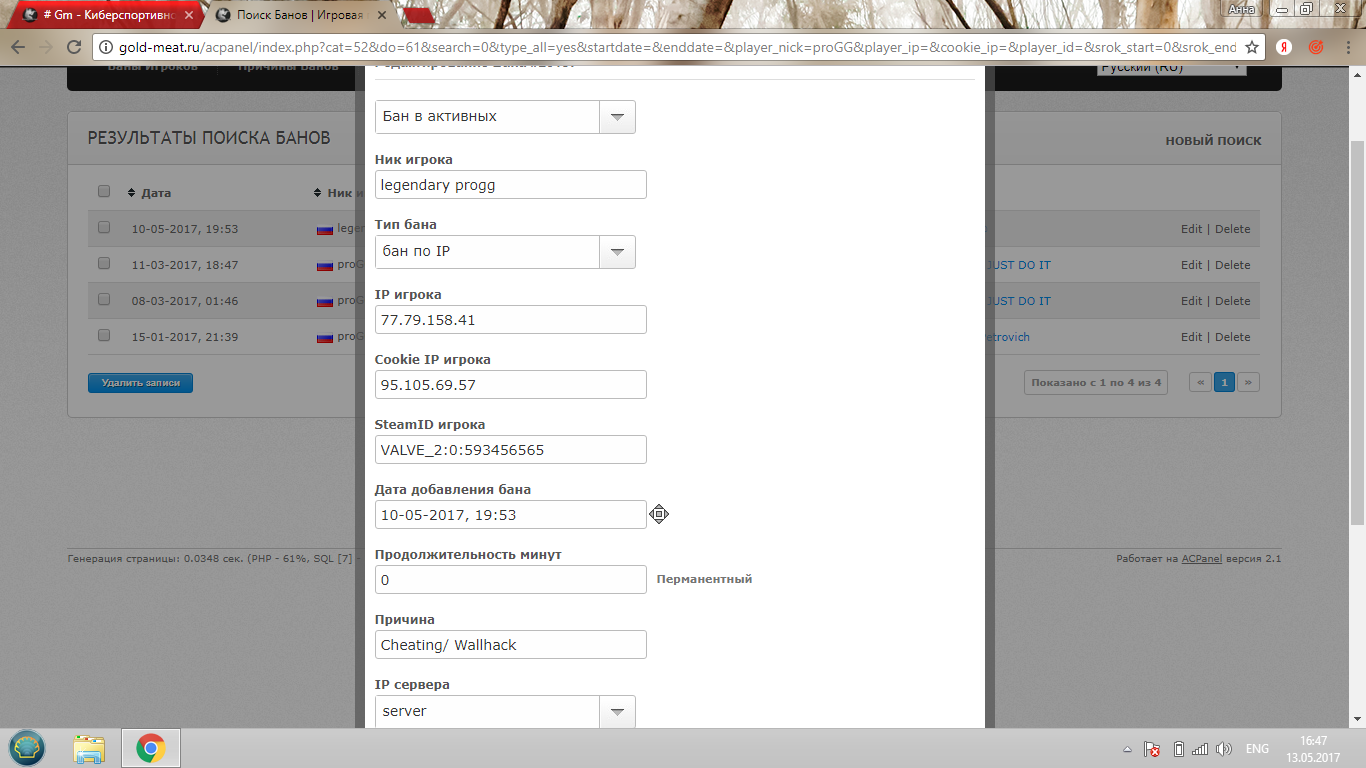Click the 'Дата добавления бана' field
Screen dimensions: 1366x768
click(x=511, y=515)
